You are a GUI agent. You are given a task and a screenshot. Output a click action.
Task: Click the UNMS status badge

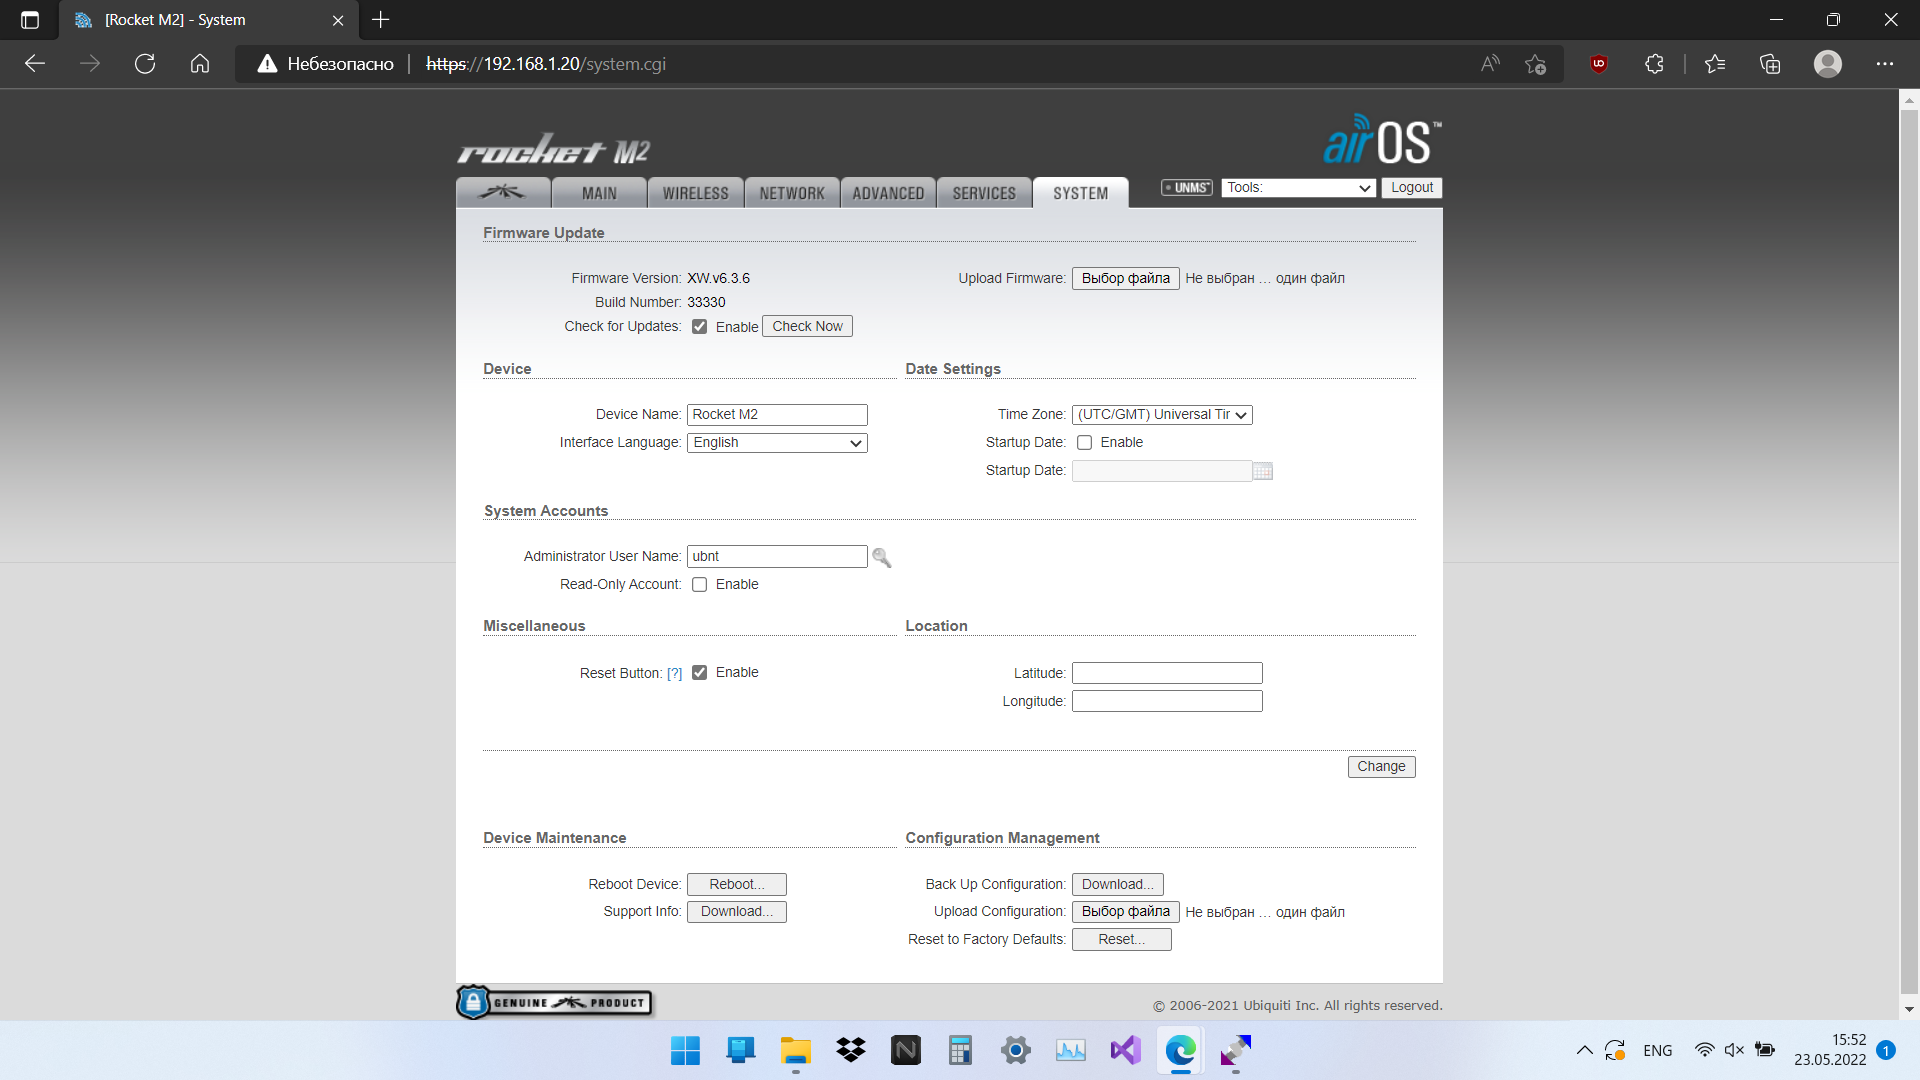(x=1187, y=187)
